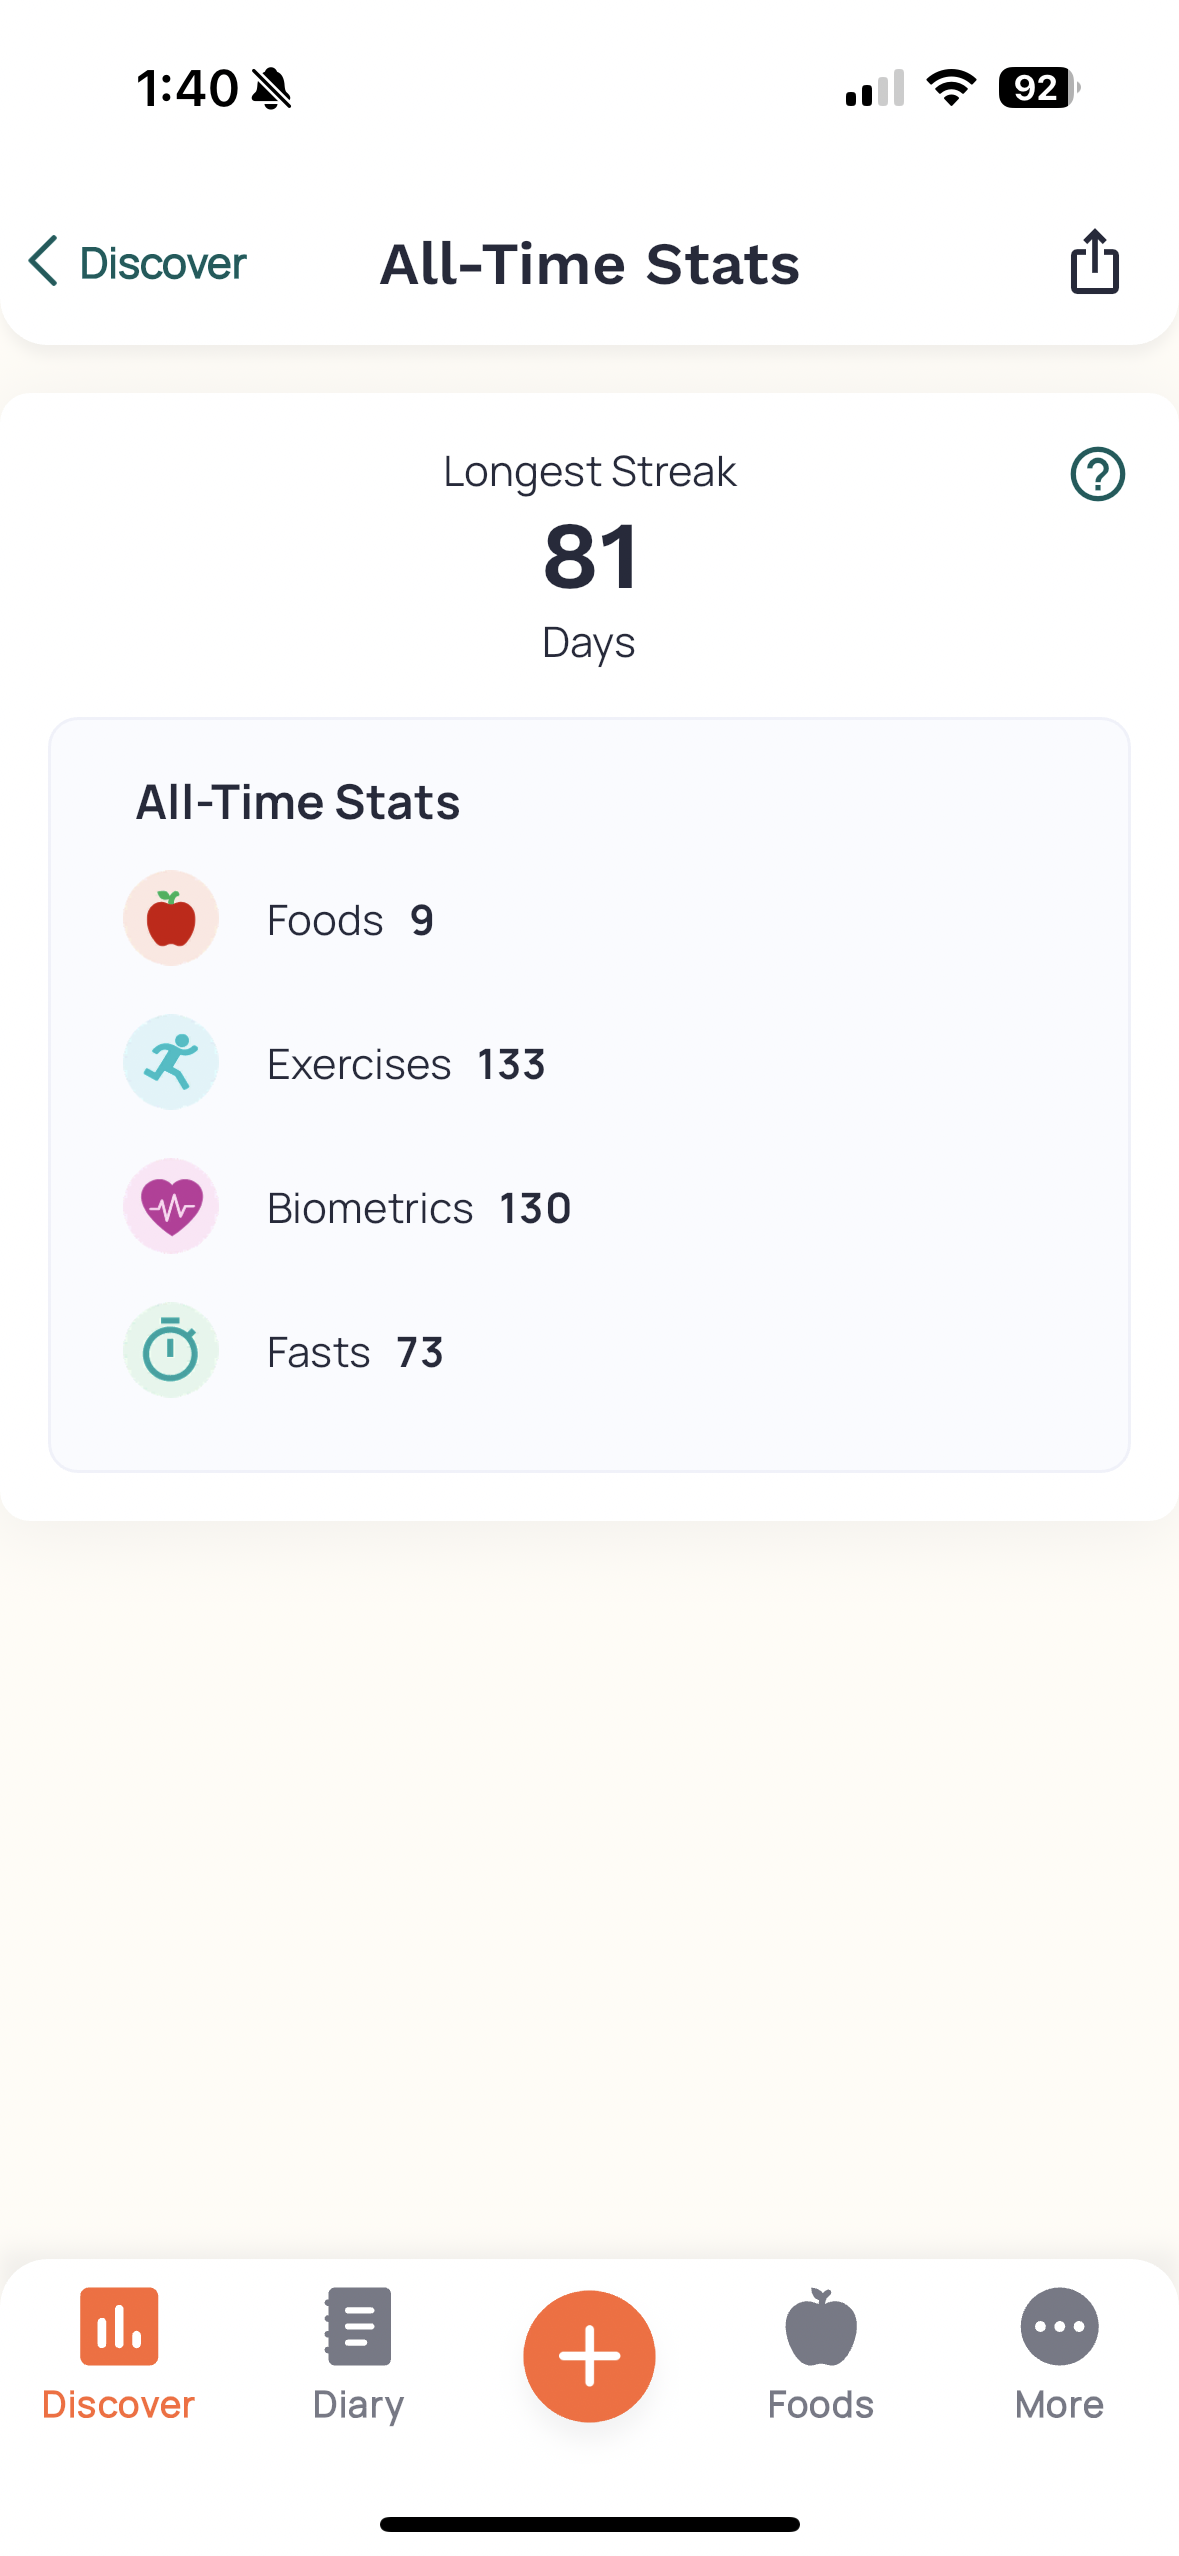Tap the back chevron arrow
1179x2556 pixels.
tap(43, 262)
